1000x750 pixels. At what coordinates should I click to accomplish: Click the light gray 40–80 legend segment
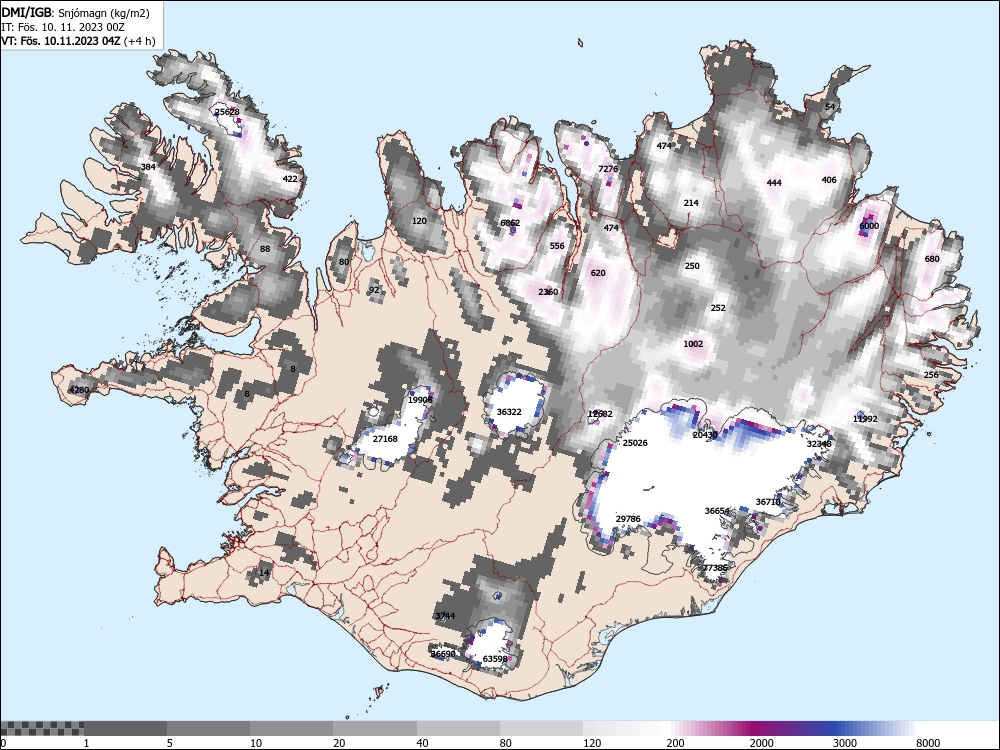tap(458, 728)
